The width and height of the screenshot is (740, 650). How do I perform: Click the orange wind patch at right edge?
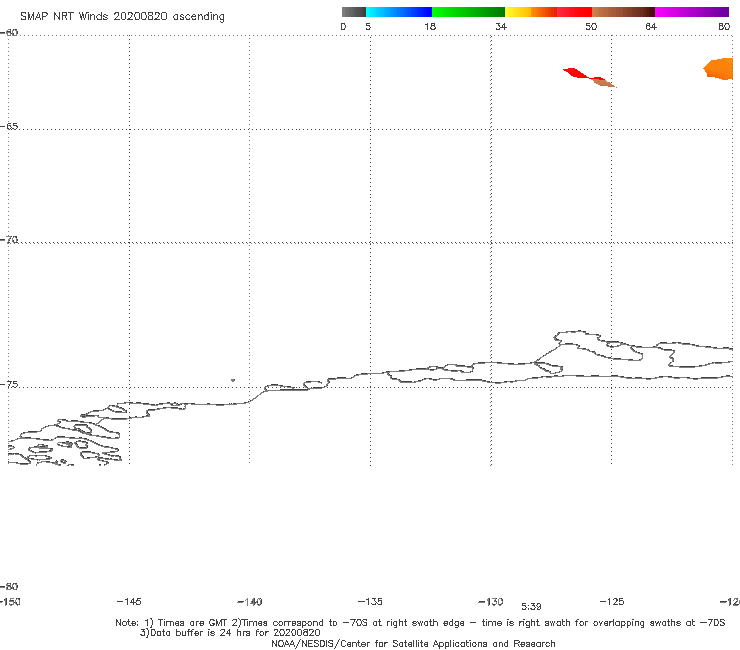719,69
